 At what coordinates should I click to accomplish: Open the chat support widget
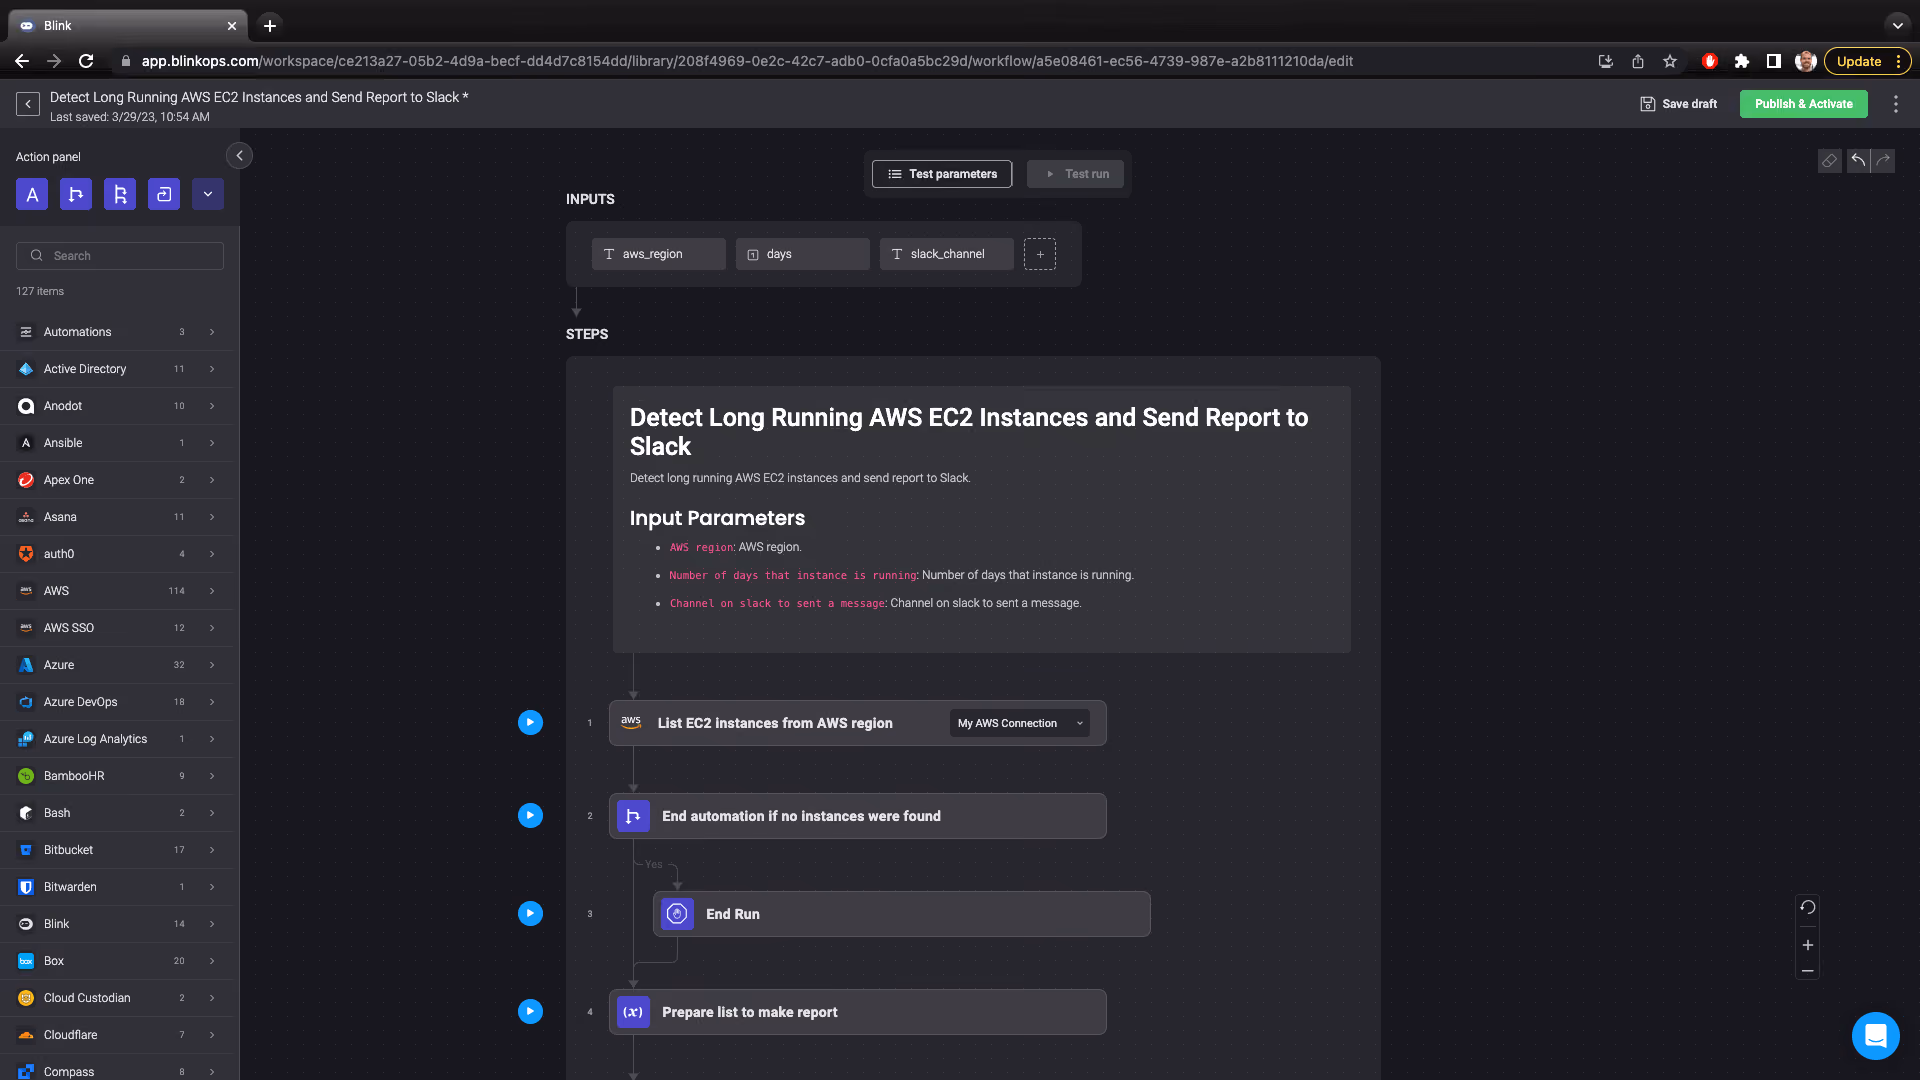point(1875,1036)
